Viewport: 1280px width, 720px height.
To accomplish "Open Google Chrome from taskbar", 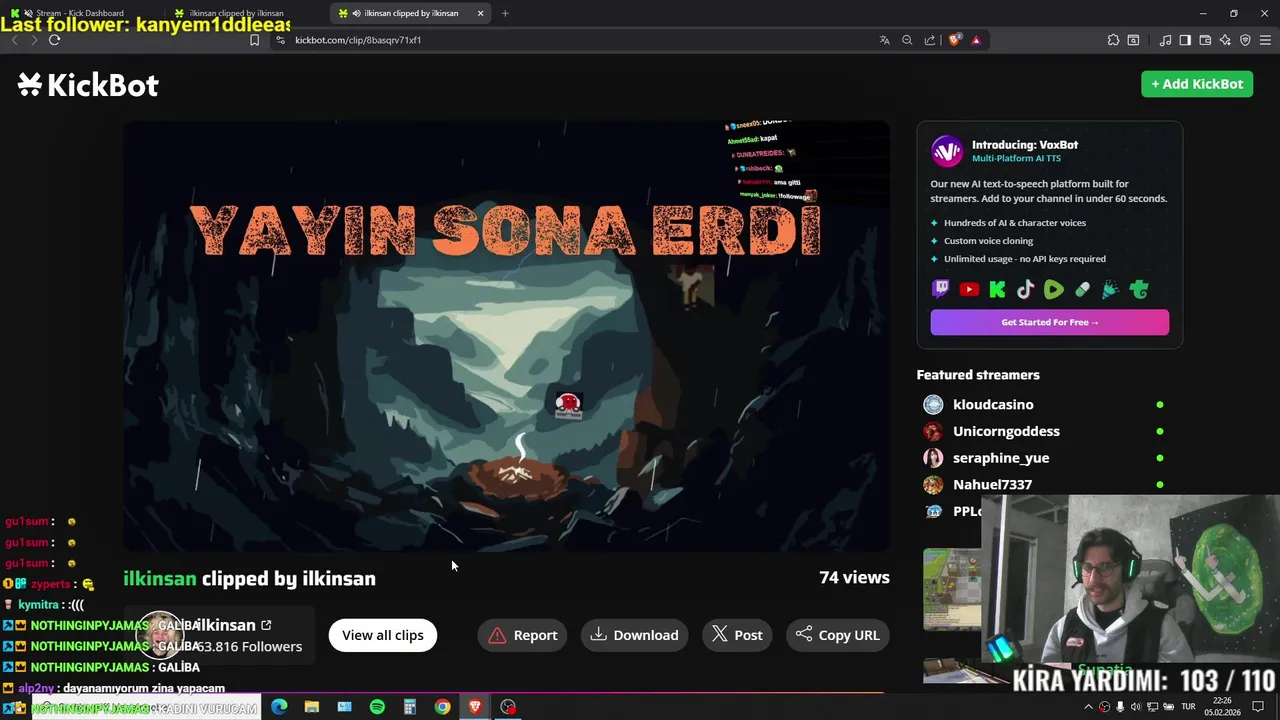I will [x=442, y=707].
